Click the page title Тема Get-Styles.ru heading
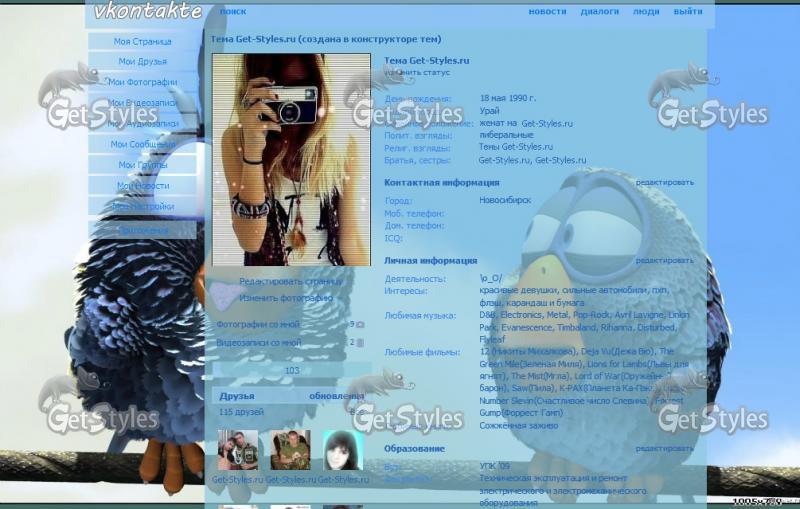Viewport: 800px width, 509px height. [x=326, y=39]
